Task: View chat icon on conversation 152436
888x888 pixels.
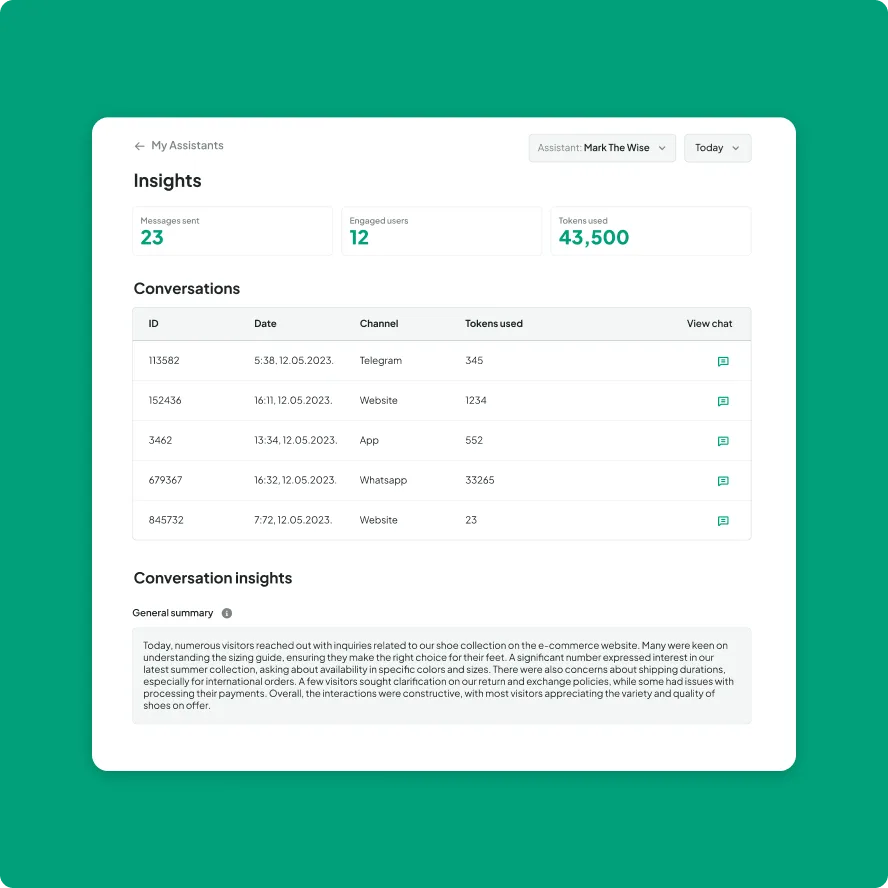Action: click(723, 401)
